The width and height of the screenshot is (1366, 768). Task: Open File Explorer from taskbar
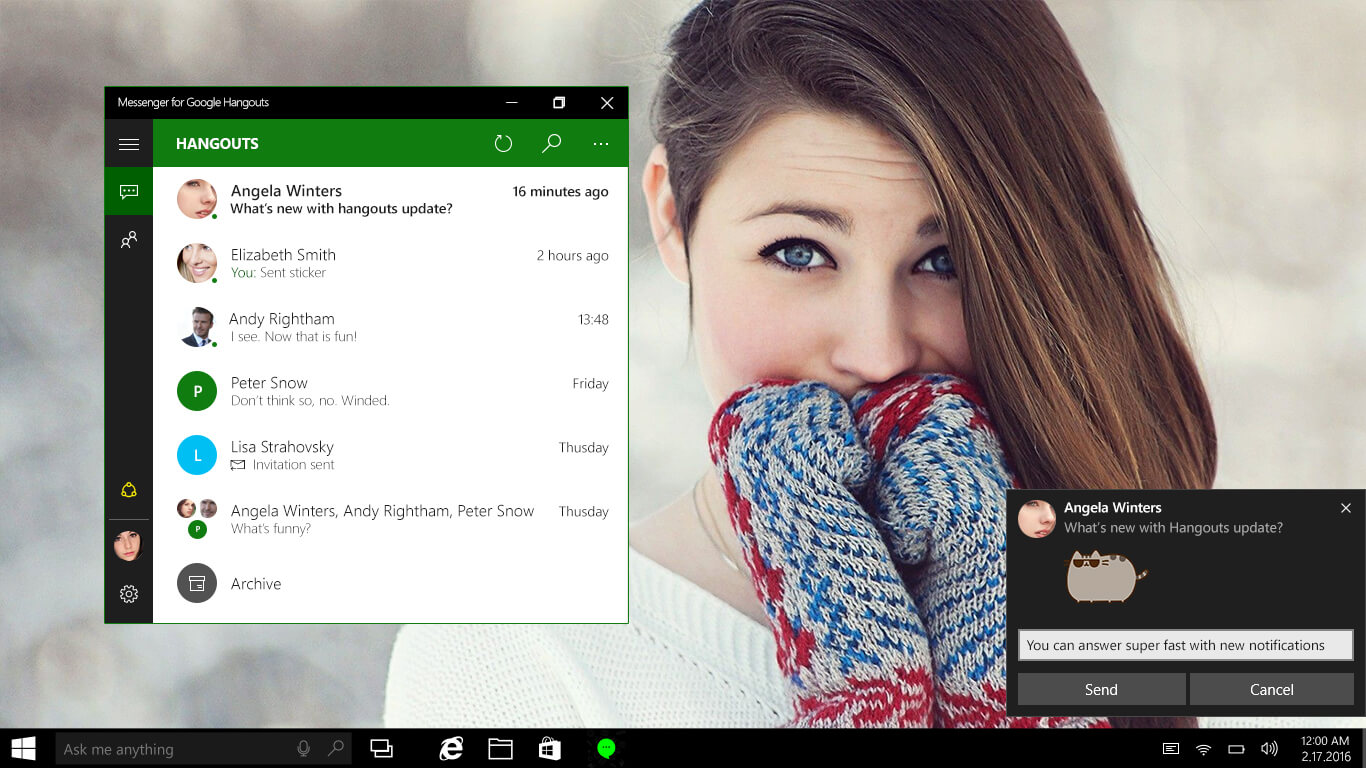(x=500, y=748)
